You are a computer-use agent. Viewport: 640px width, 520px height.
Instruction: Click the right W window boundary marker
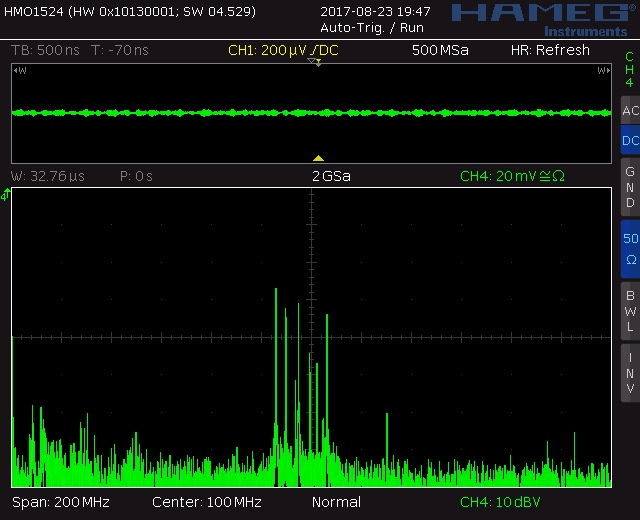click(602, 71)
